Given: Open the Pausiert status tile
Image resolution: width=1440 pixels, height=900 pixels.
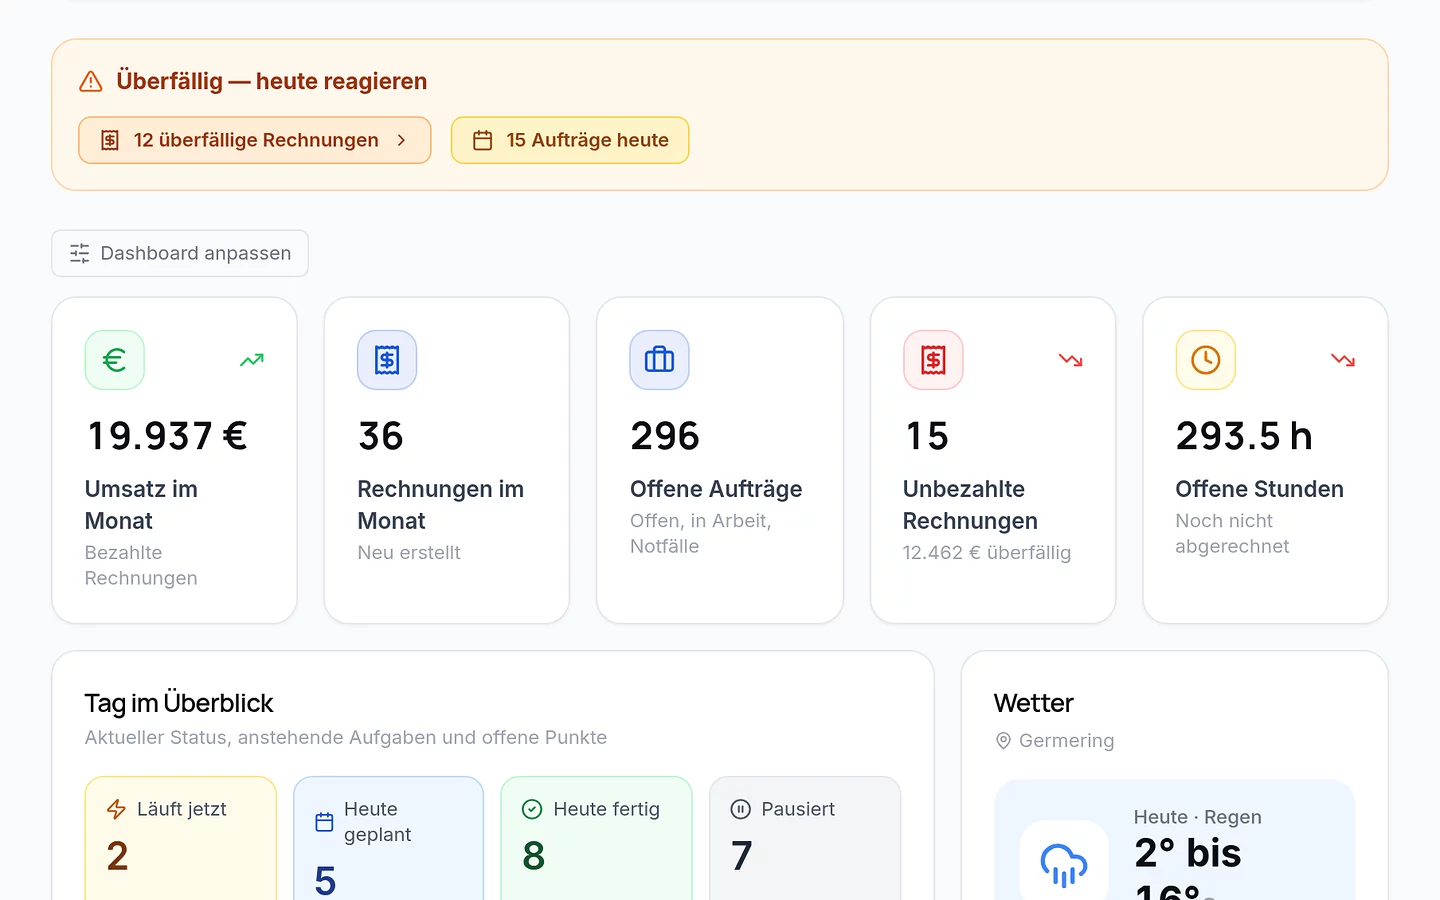Looking at the screenshot, I should coord(805,838).
